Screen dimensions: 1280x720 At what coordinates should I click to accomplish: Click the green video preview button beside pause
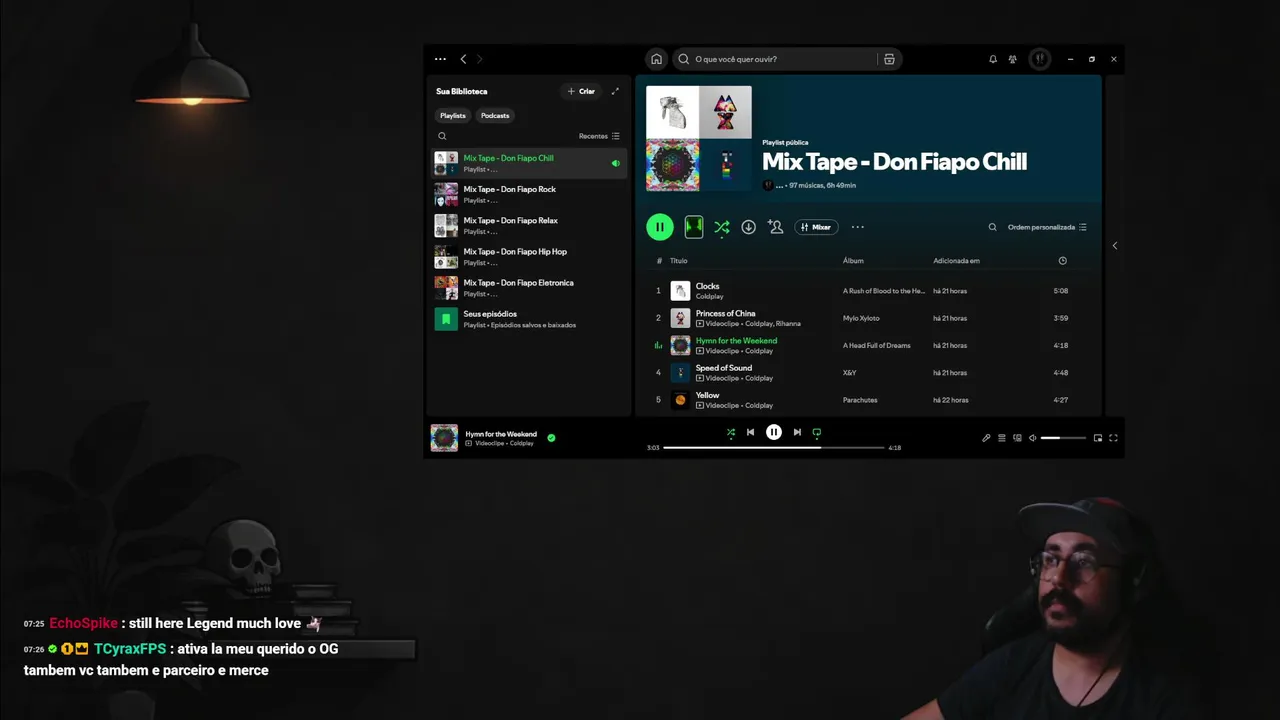[694, 227]
